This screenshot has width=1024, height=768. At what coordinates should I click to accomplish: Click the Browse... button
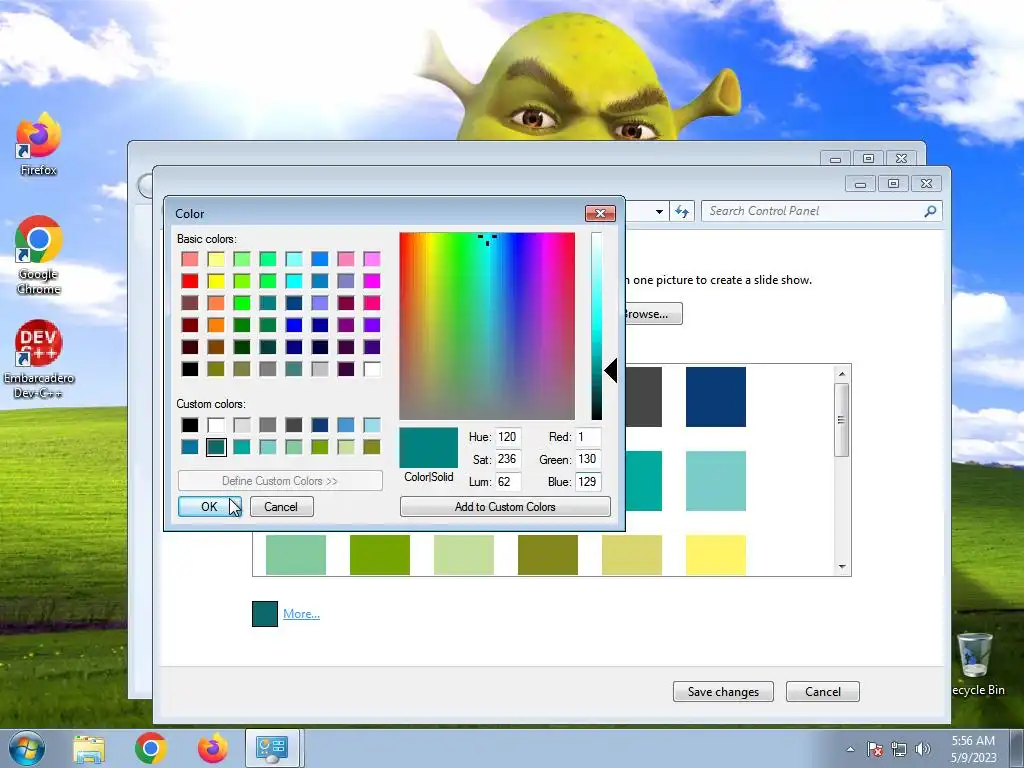click(650, 313)
